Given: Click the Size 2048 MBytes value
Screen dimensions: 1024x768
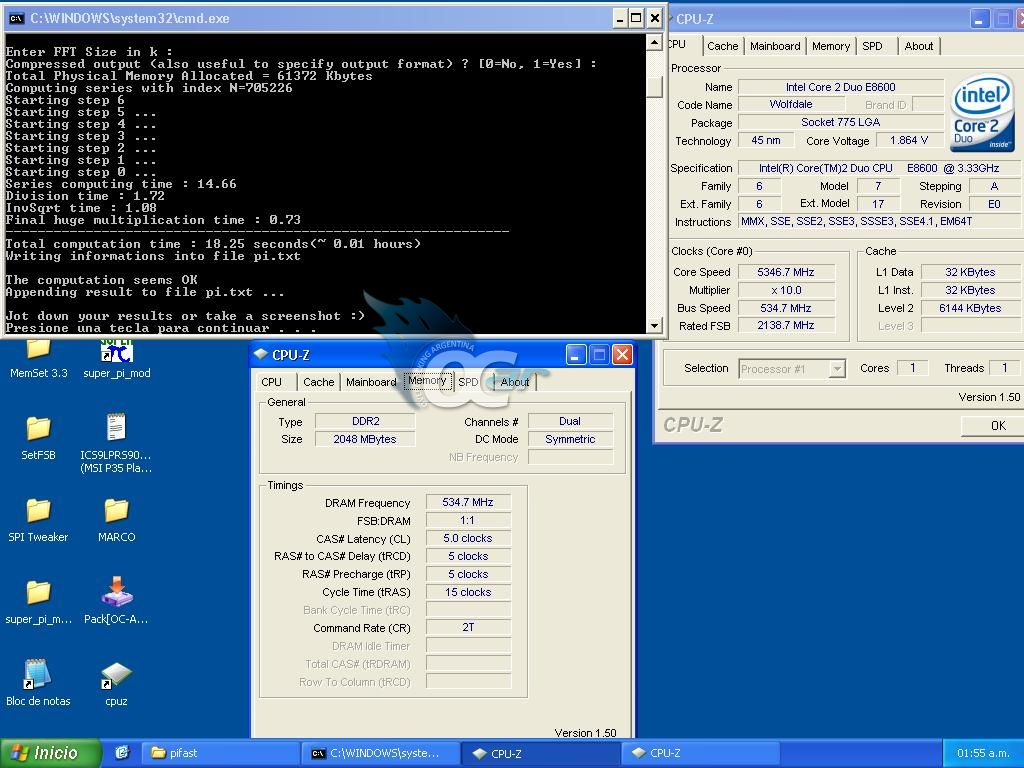Looking at the screenshot, I should pos(364,440).
